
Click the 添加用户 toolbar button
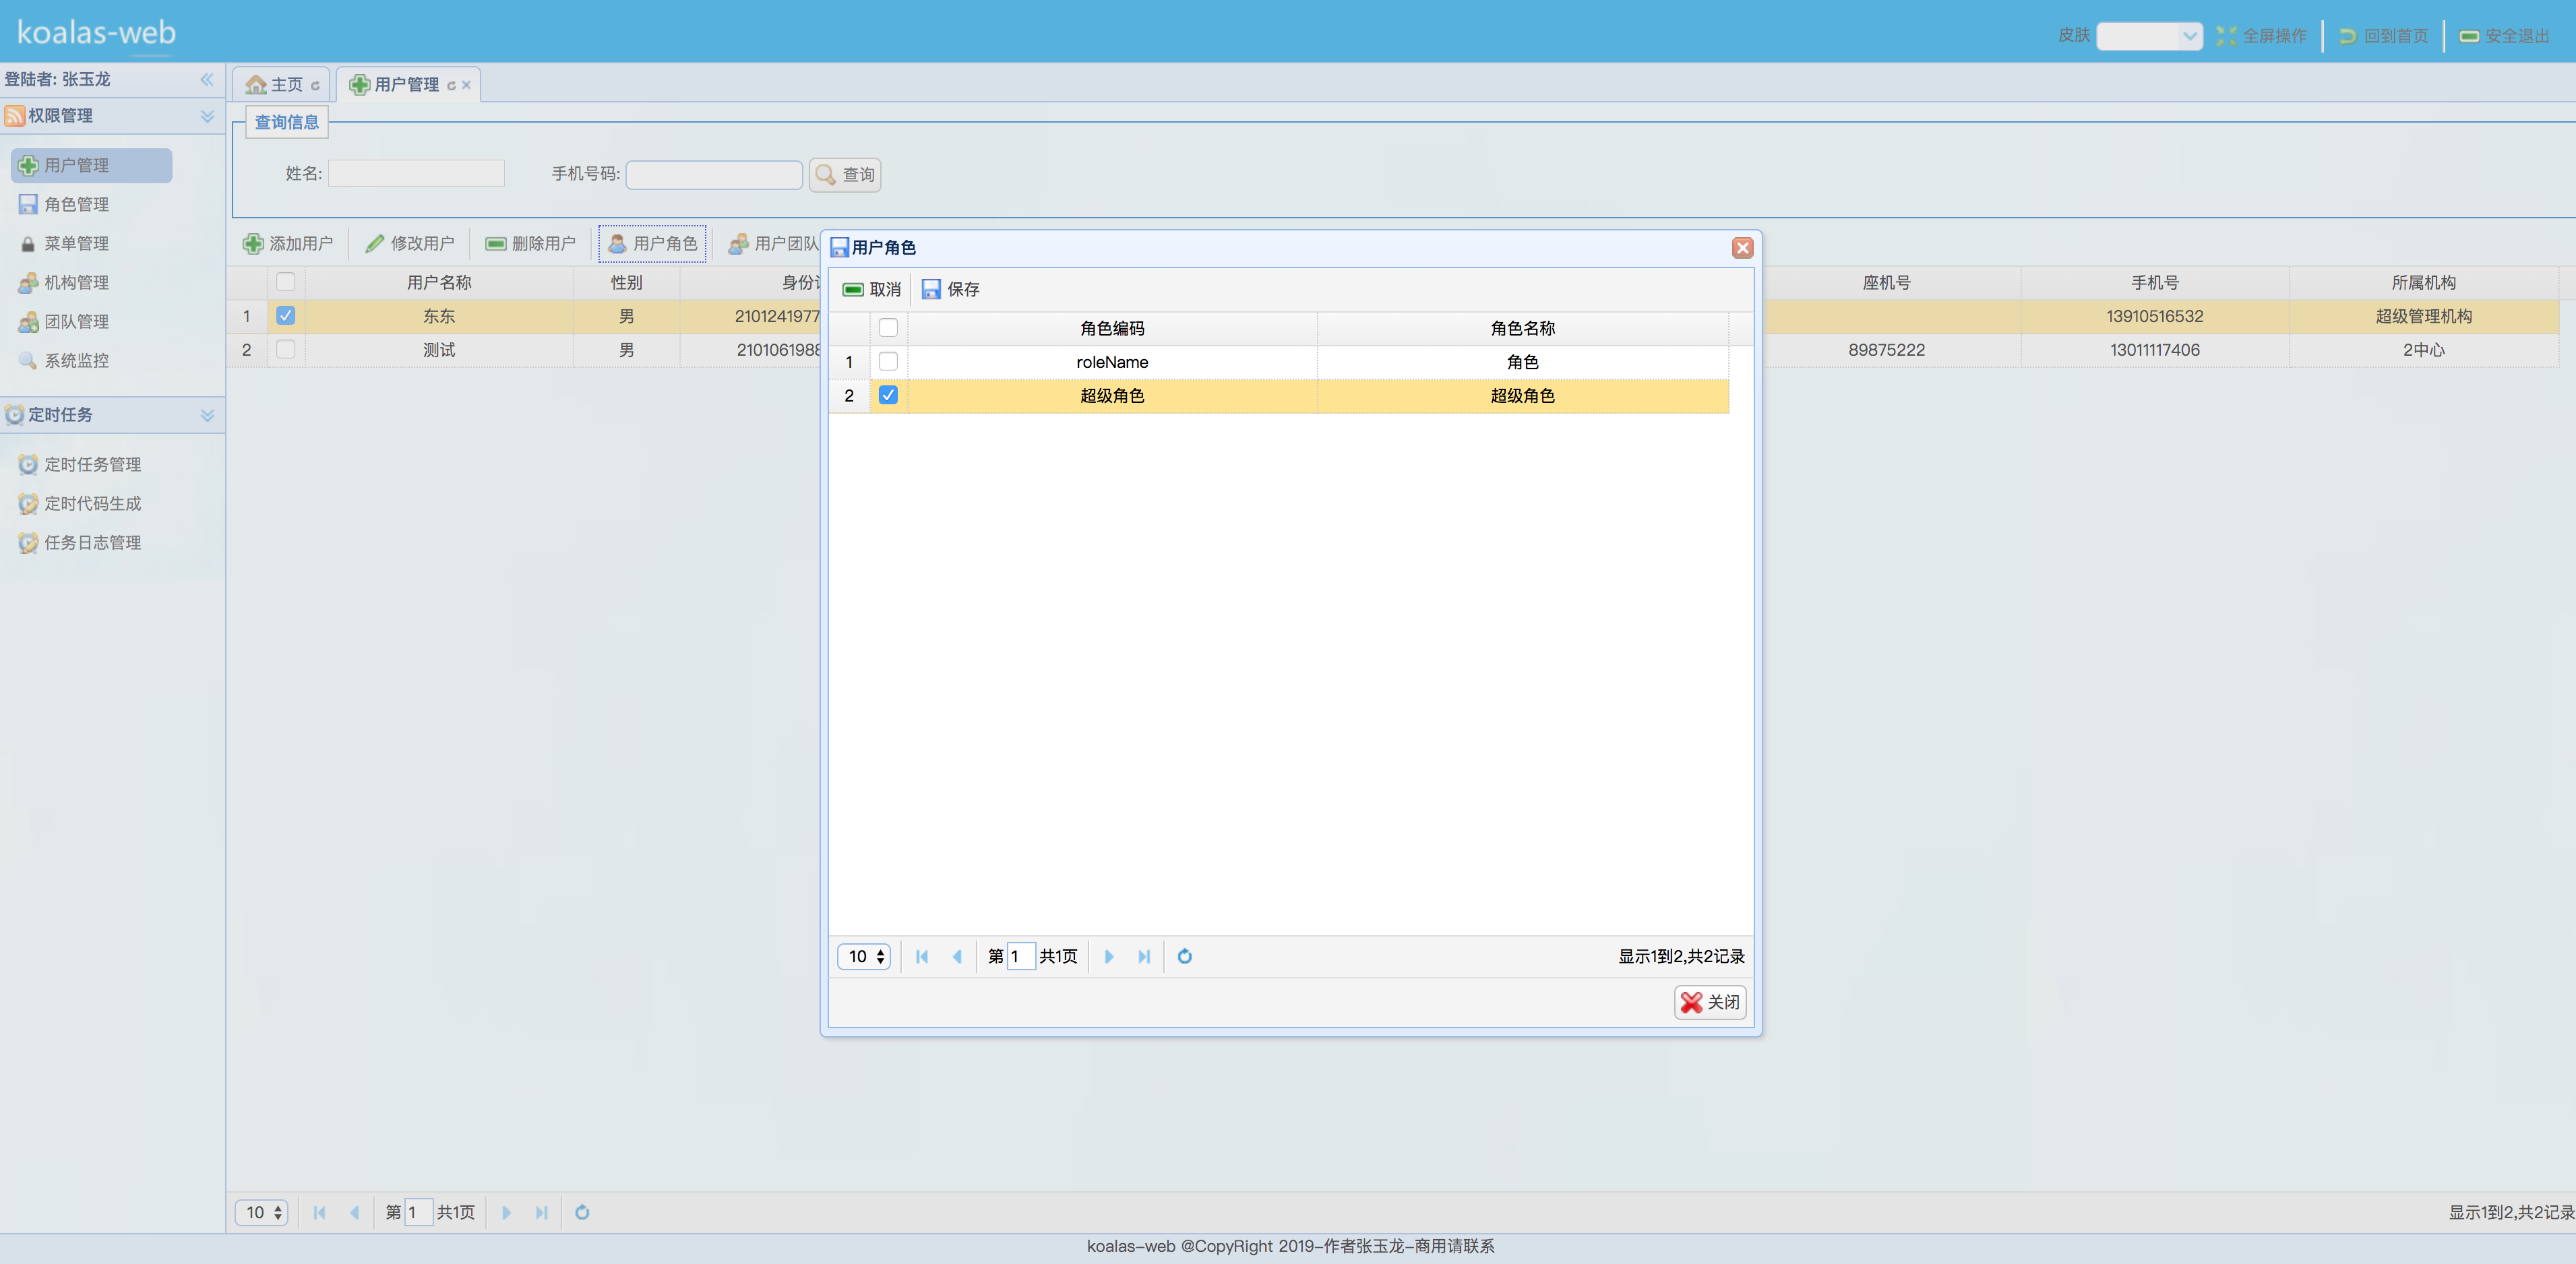point(288,244)
